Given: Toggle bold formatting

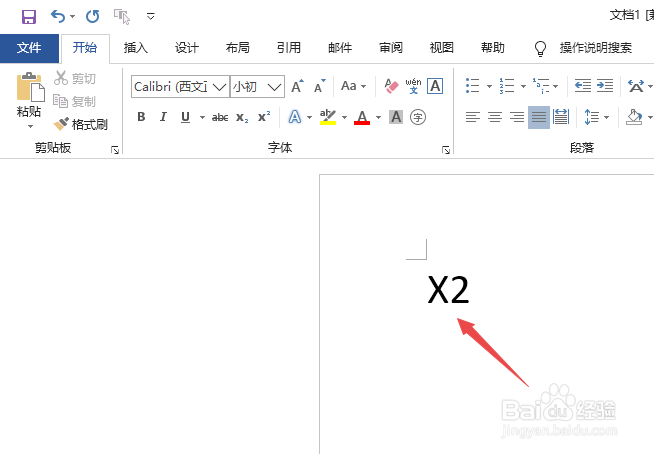Looking at the screenshot, I should coord(141,117).
